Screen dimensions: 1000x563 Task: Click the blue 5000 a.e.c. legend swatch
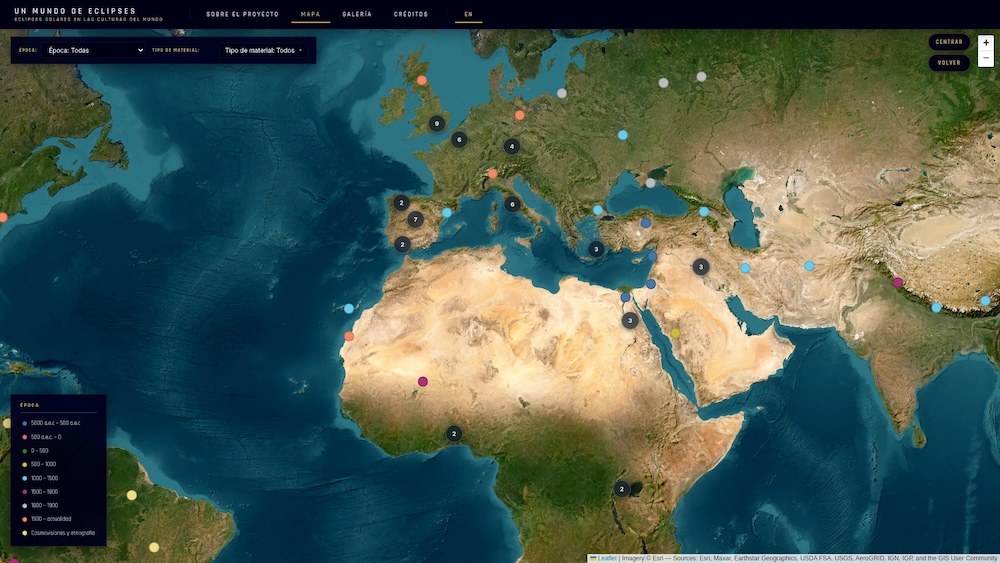25,423
